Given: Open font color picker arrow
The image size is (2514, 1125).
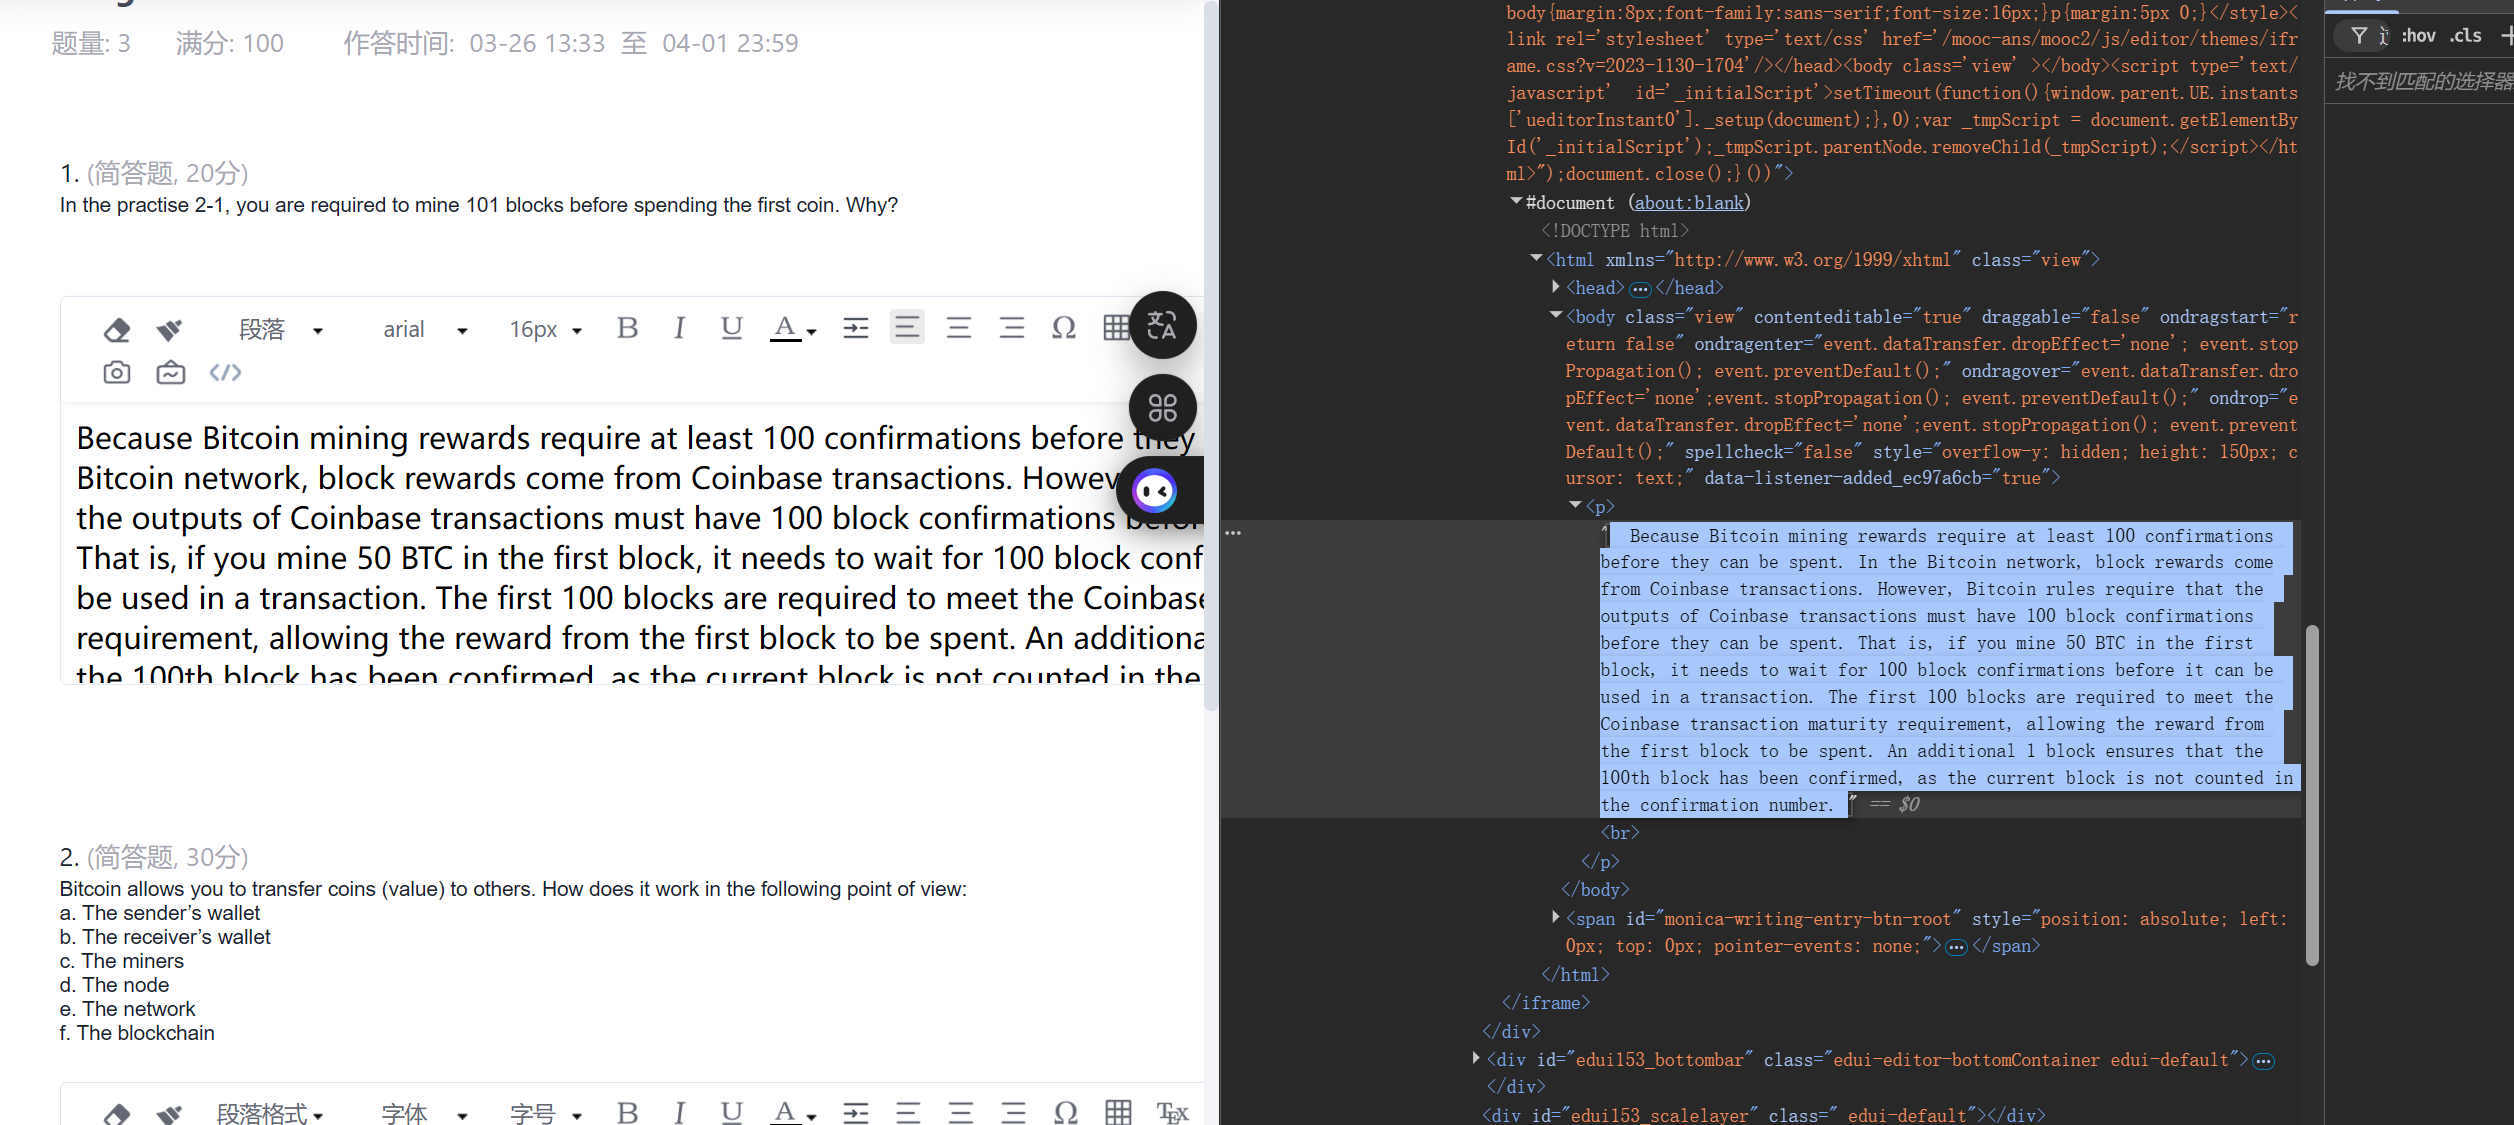Looking at the screenshot, I should [811, 331].
